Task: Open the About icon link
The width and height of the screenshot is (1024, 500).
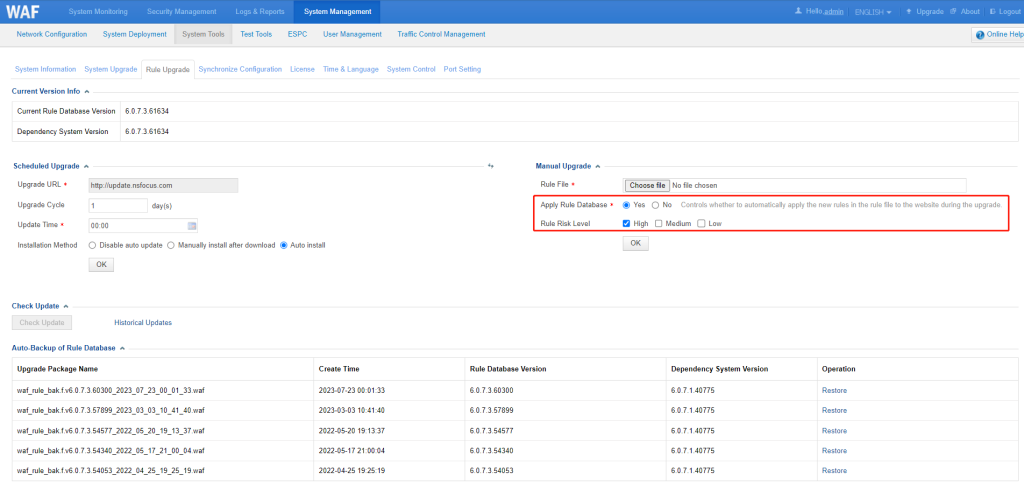Action: click(953, 12)
